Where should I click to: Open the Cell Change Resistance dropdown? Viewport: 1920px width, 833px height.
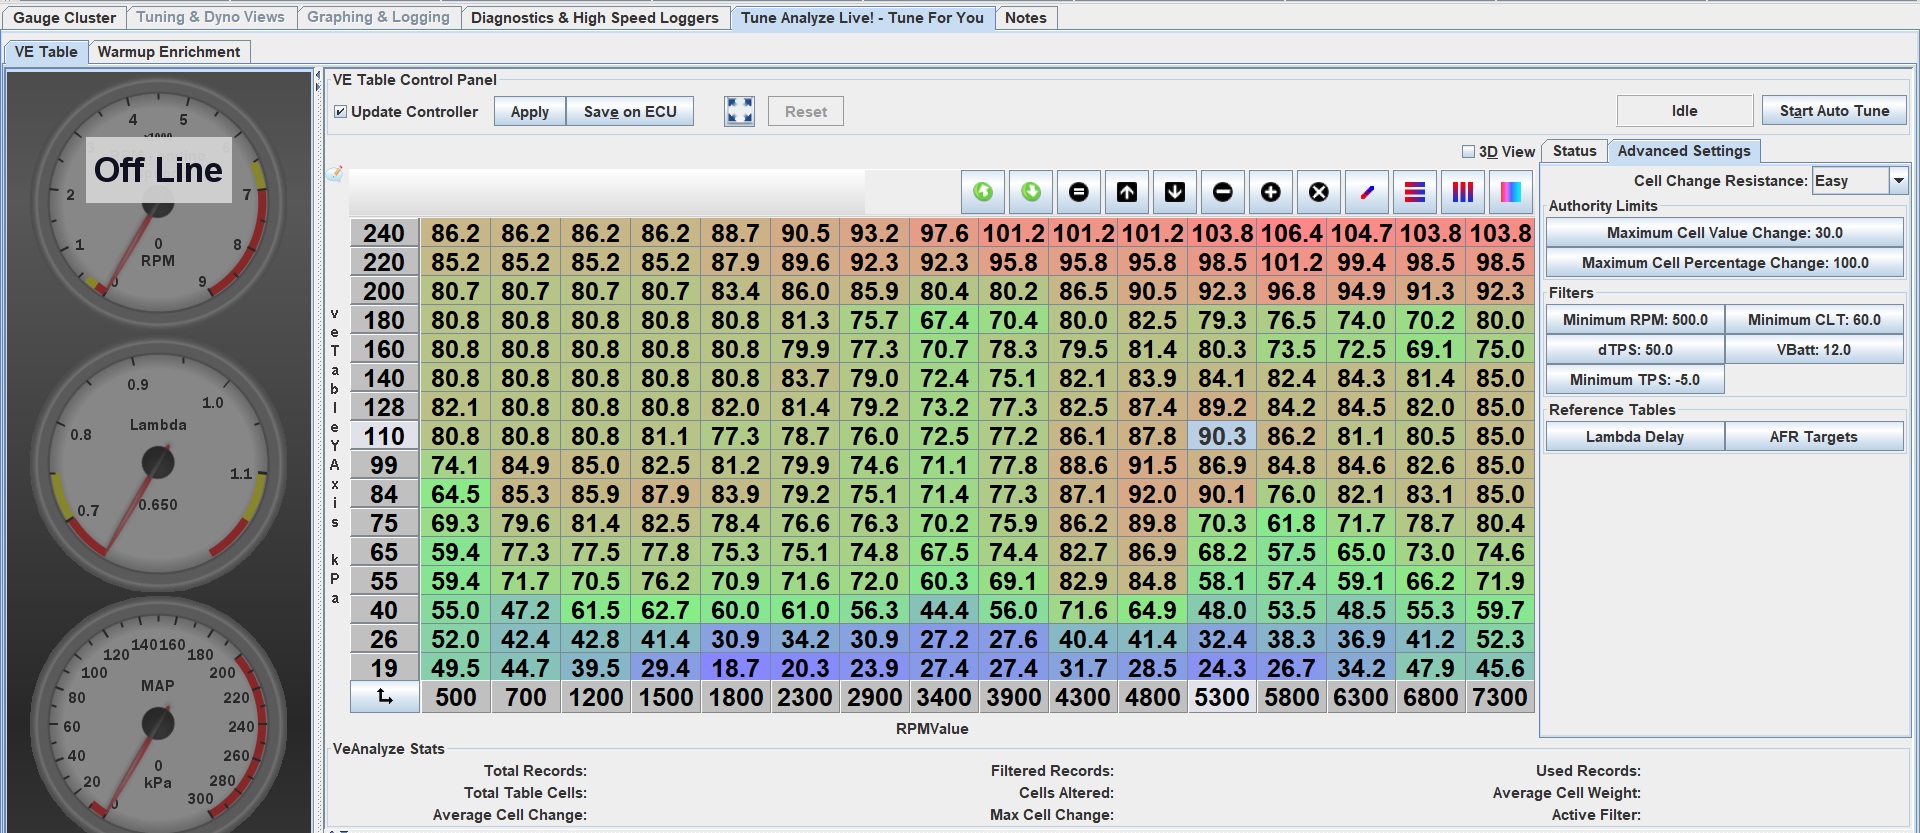click(1897, 181)
